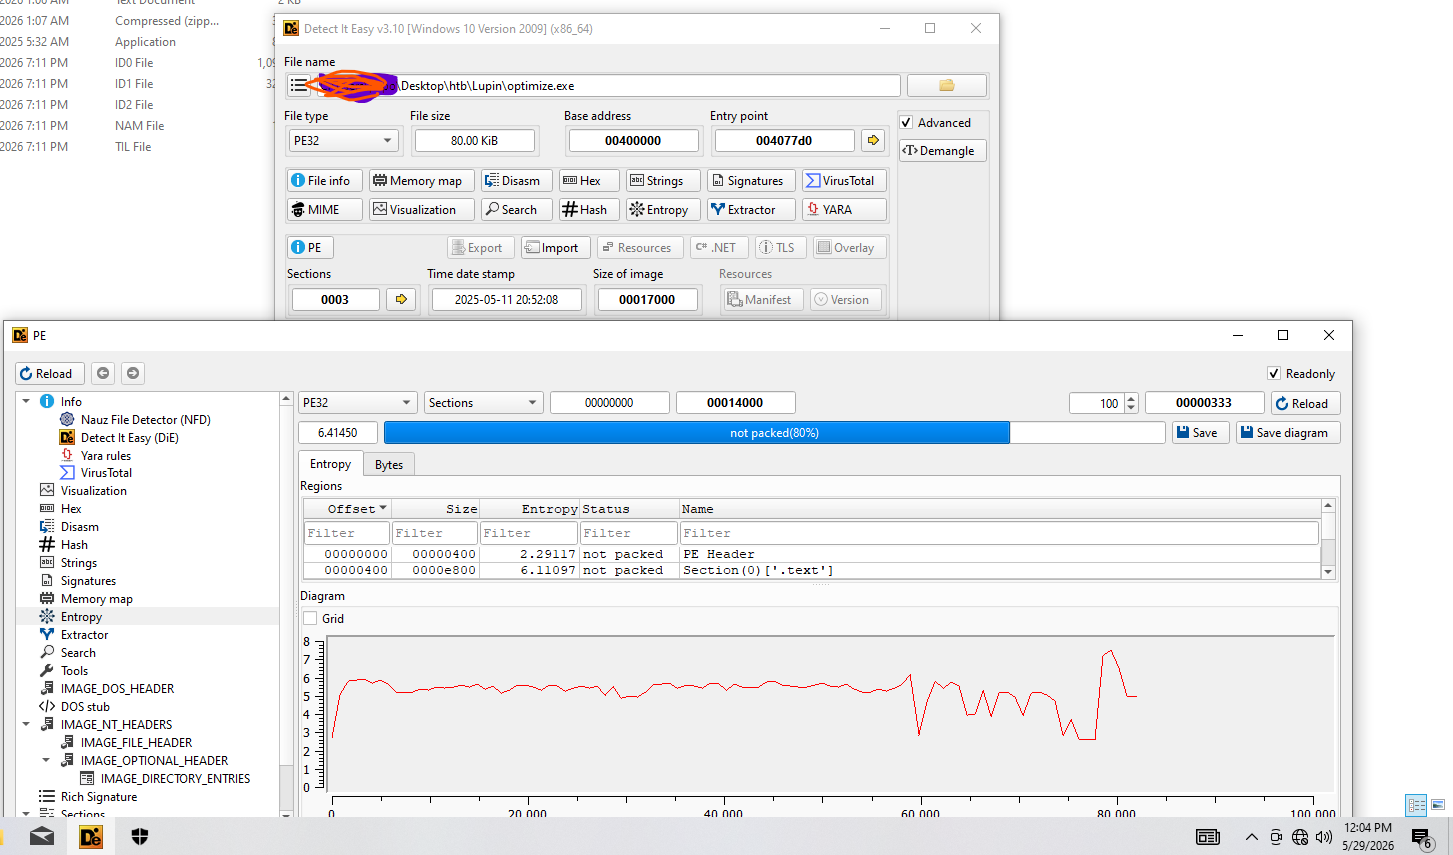1453x855 pixels.
Task: Open Extractor button in Detect It Easy window
Action: coord(752,210)
